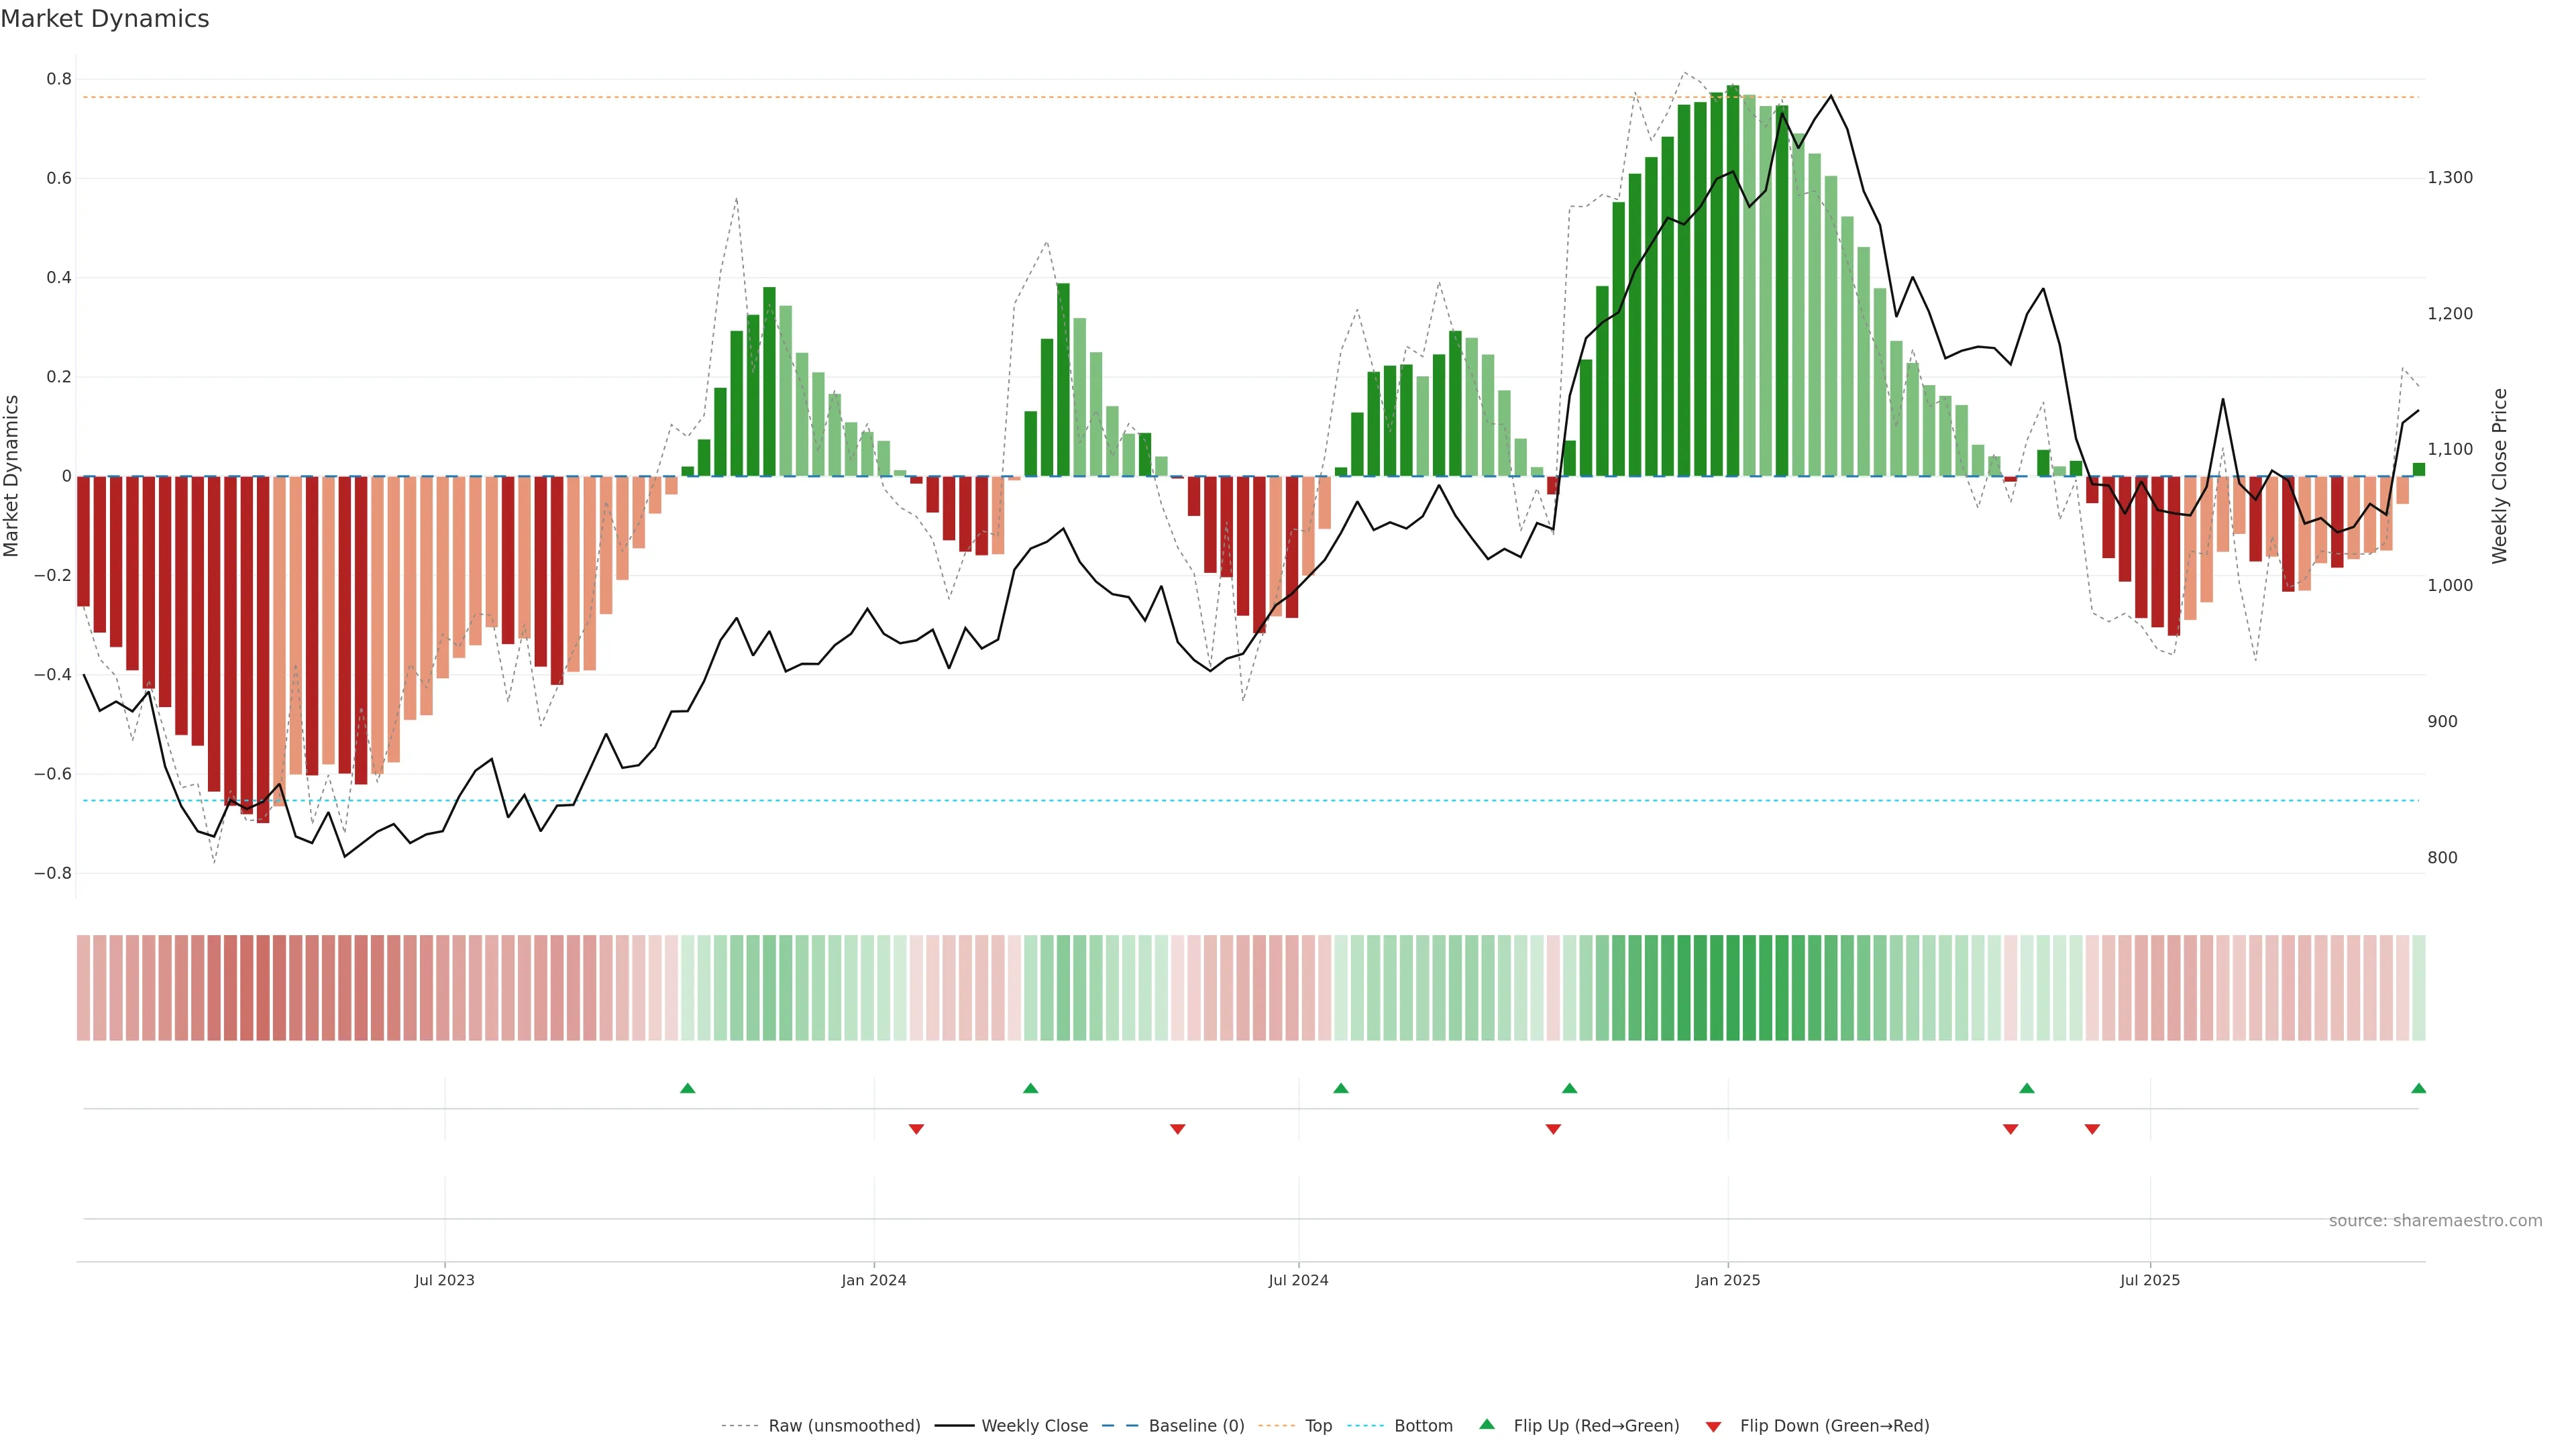Click the Jul 2023 x-axis label
The image size is (2576, 1449).
click(x=444, y=1280)
